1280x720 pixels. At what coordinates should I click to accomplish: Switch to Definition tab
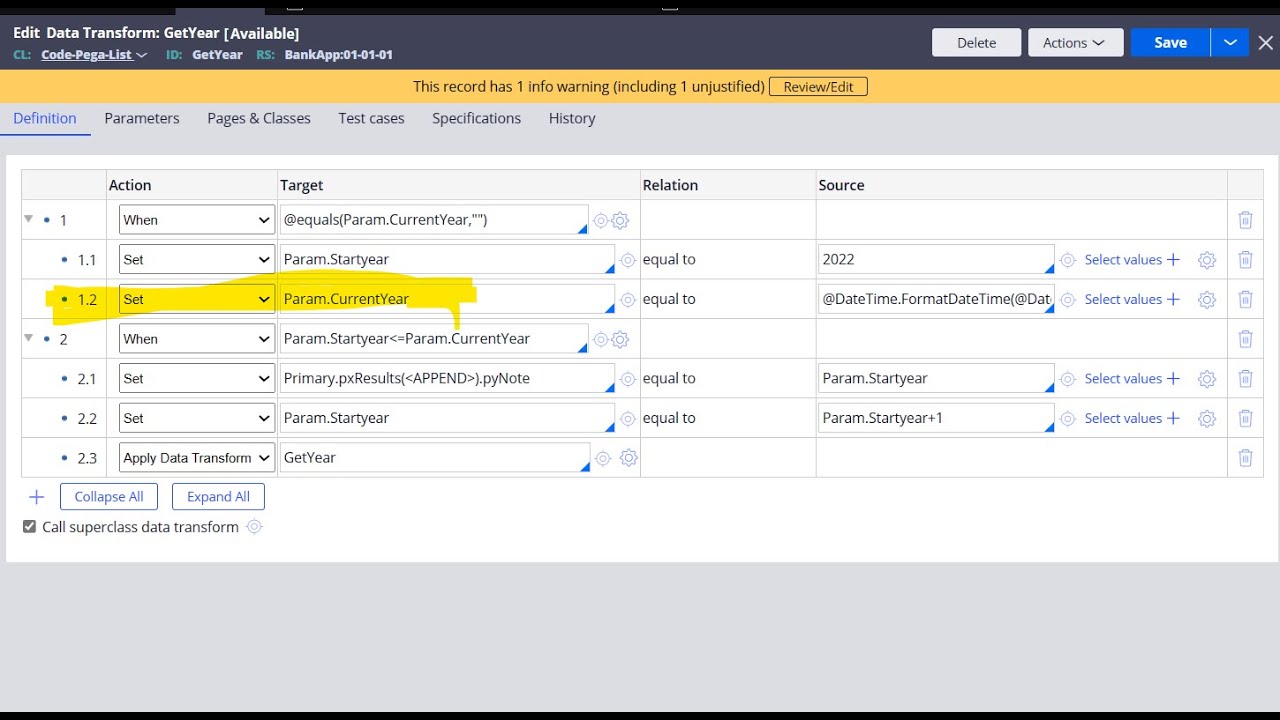click(45, 118)
